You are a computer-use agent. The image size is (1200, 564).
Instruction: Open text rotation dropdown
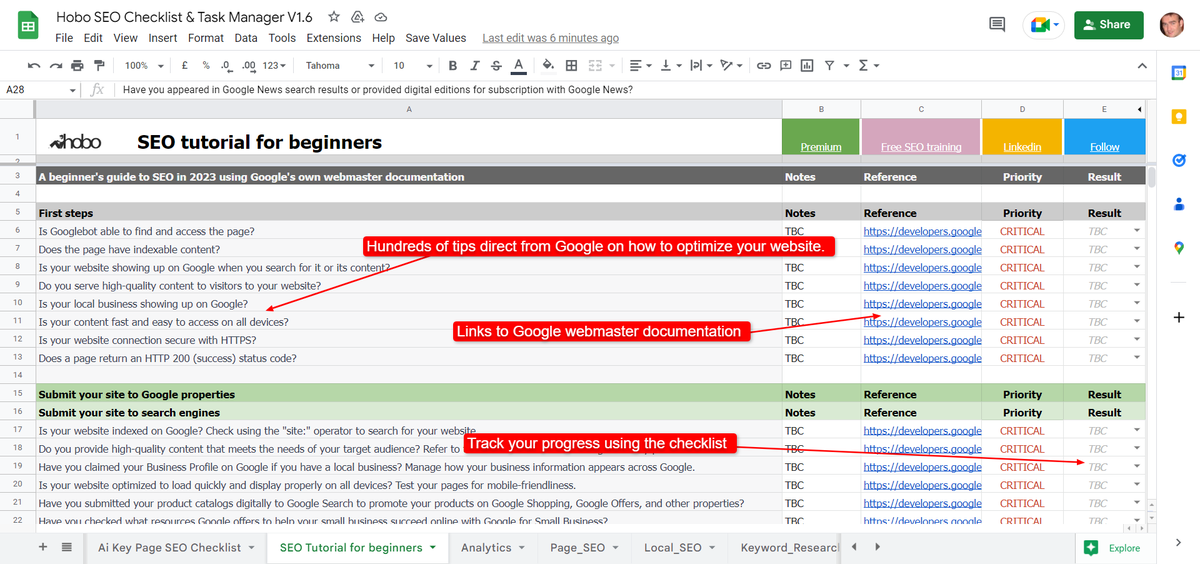point(731,66)
